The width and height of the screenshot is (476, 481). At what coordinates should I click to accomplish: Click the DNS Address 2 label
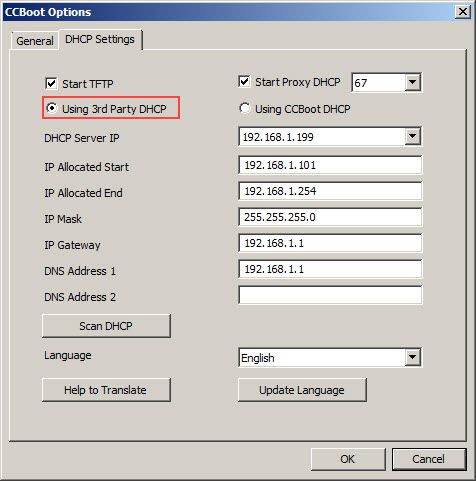tap(80, 297)
